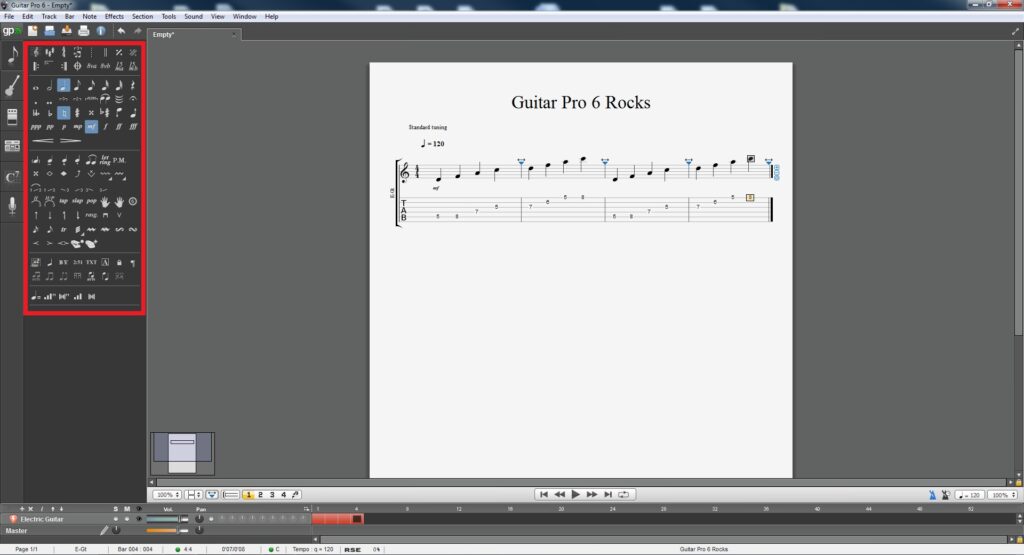The width and height of the screenshot is (1024, 555).
Task: Turn the Electric Guitar pan knob
Action: pyautogui.click(x=199, y=519)
